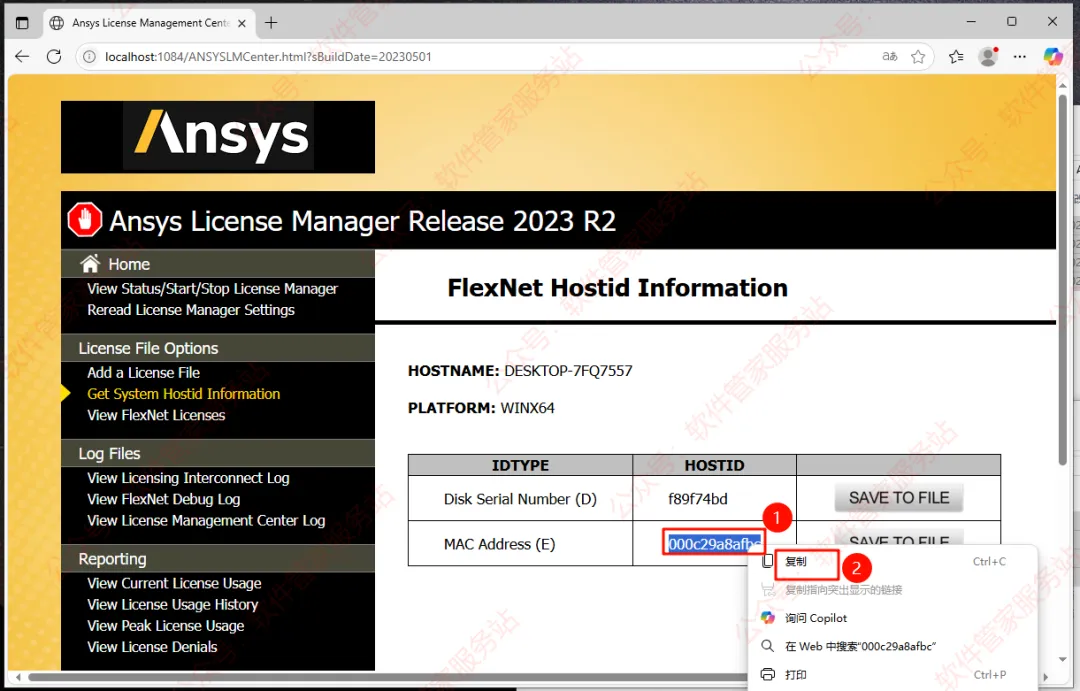The height and width of the screenshot is (691, 1080).
Task: Click highlighted MAC hostid 000c29a8afbc
Action: coord(714,544)
